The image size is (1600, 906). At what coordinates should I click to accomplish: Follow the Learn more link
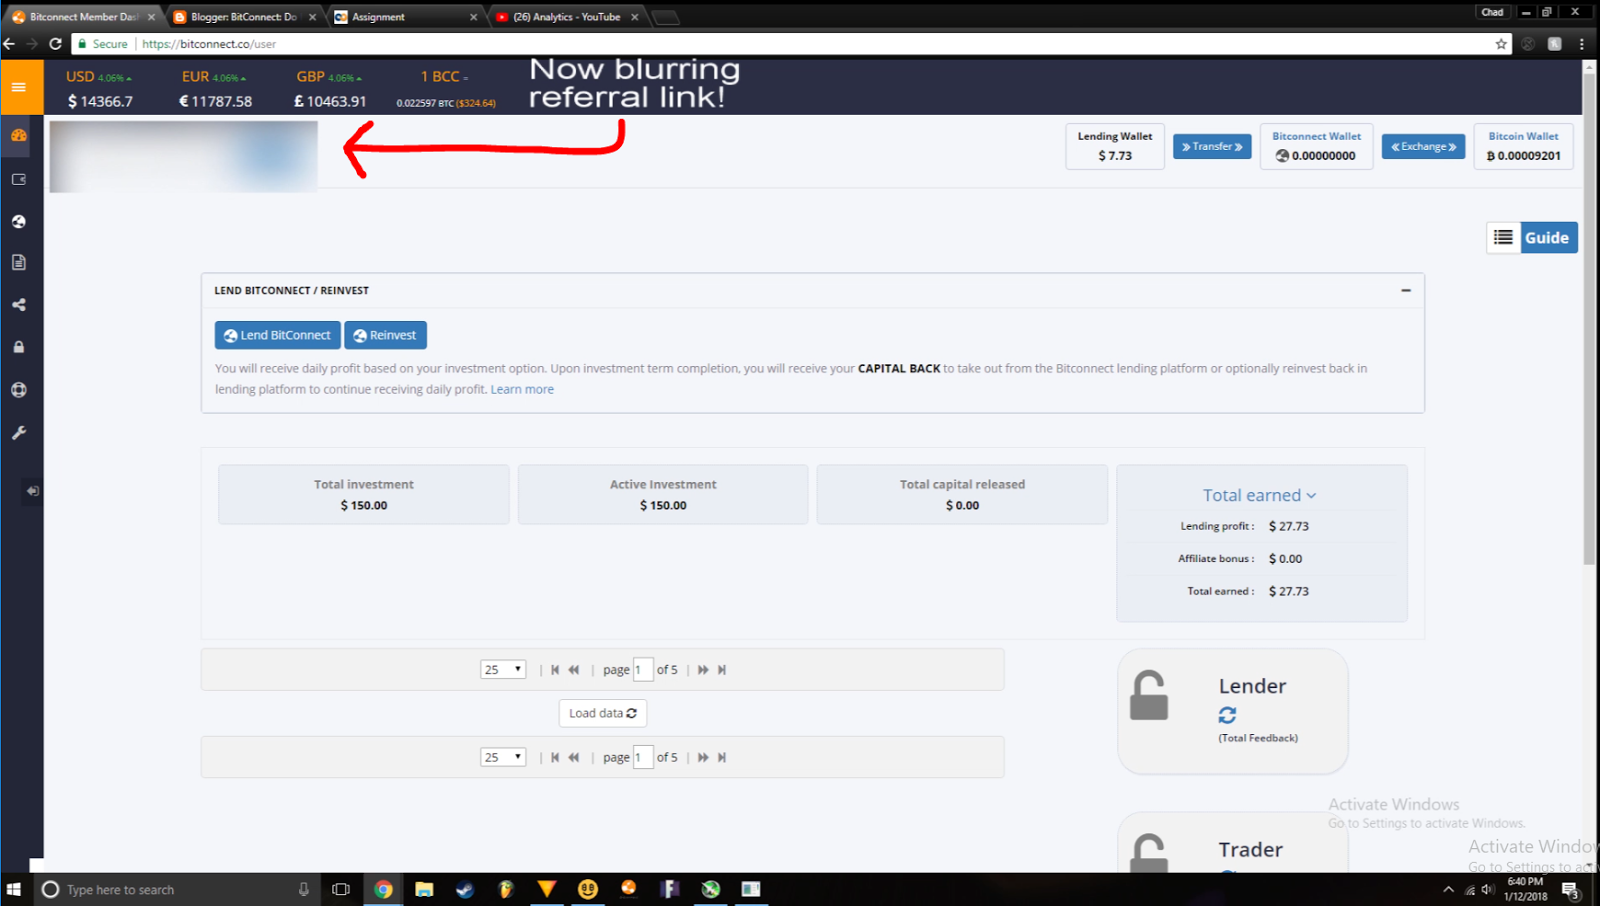[522, 390]
